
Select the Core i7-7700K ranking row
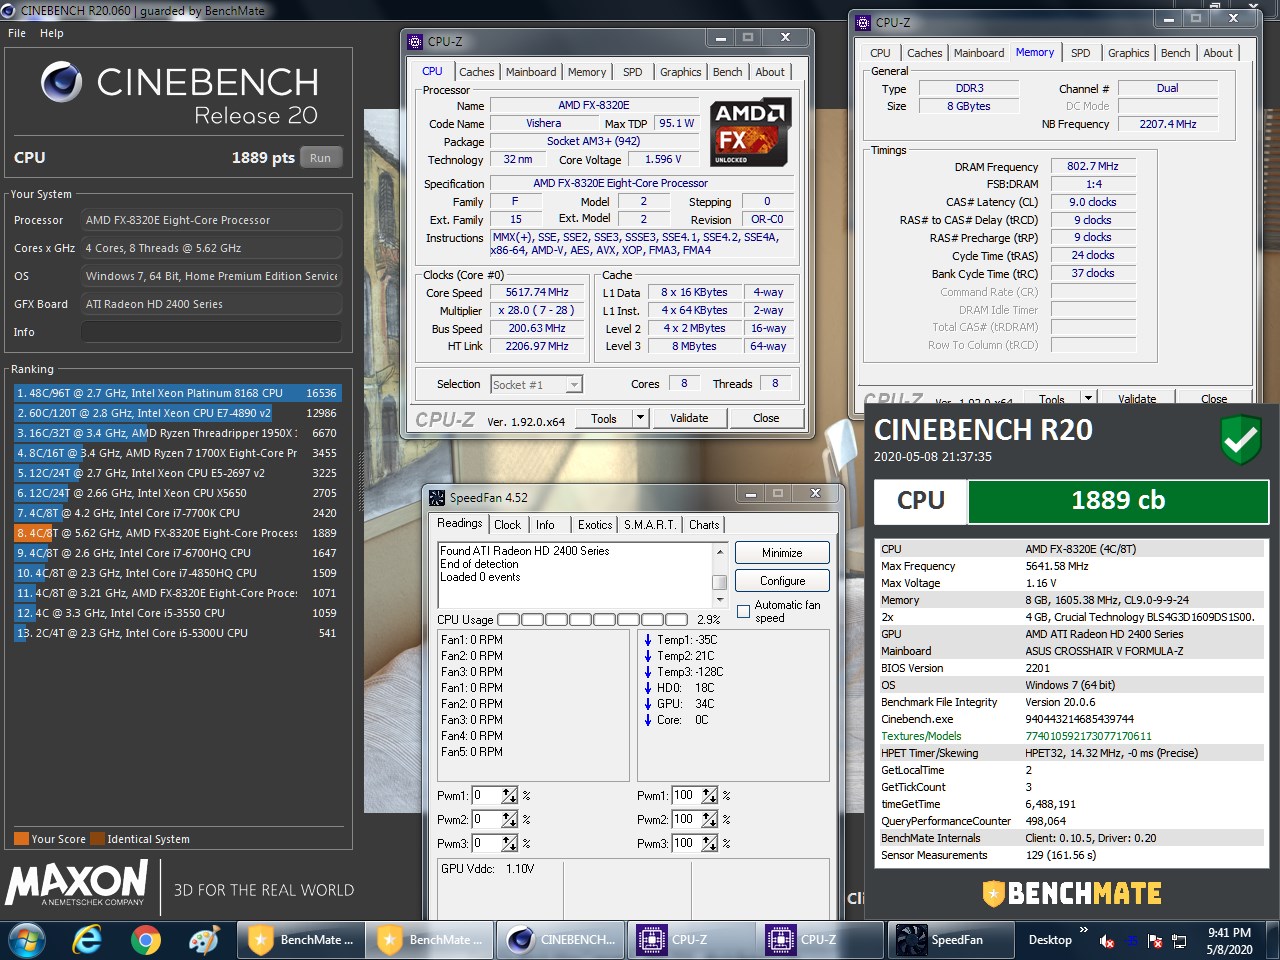(x=177, y=513)
